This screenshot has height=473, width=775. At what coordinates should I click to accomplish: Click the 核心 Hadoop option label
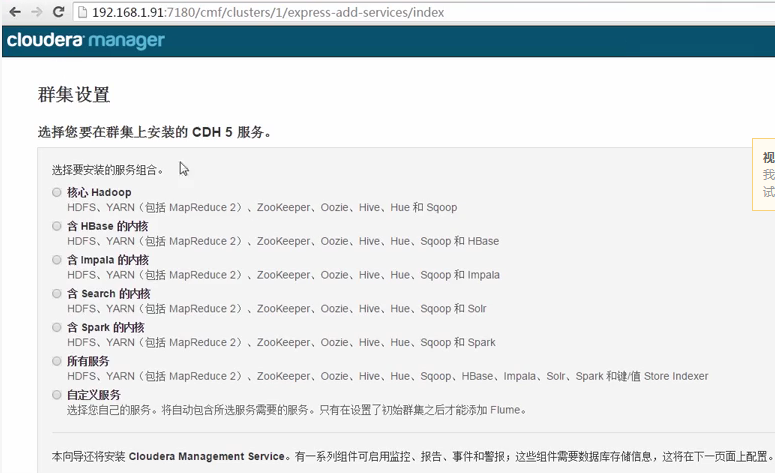coord(99,192)
